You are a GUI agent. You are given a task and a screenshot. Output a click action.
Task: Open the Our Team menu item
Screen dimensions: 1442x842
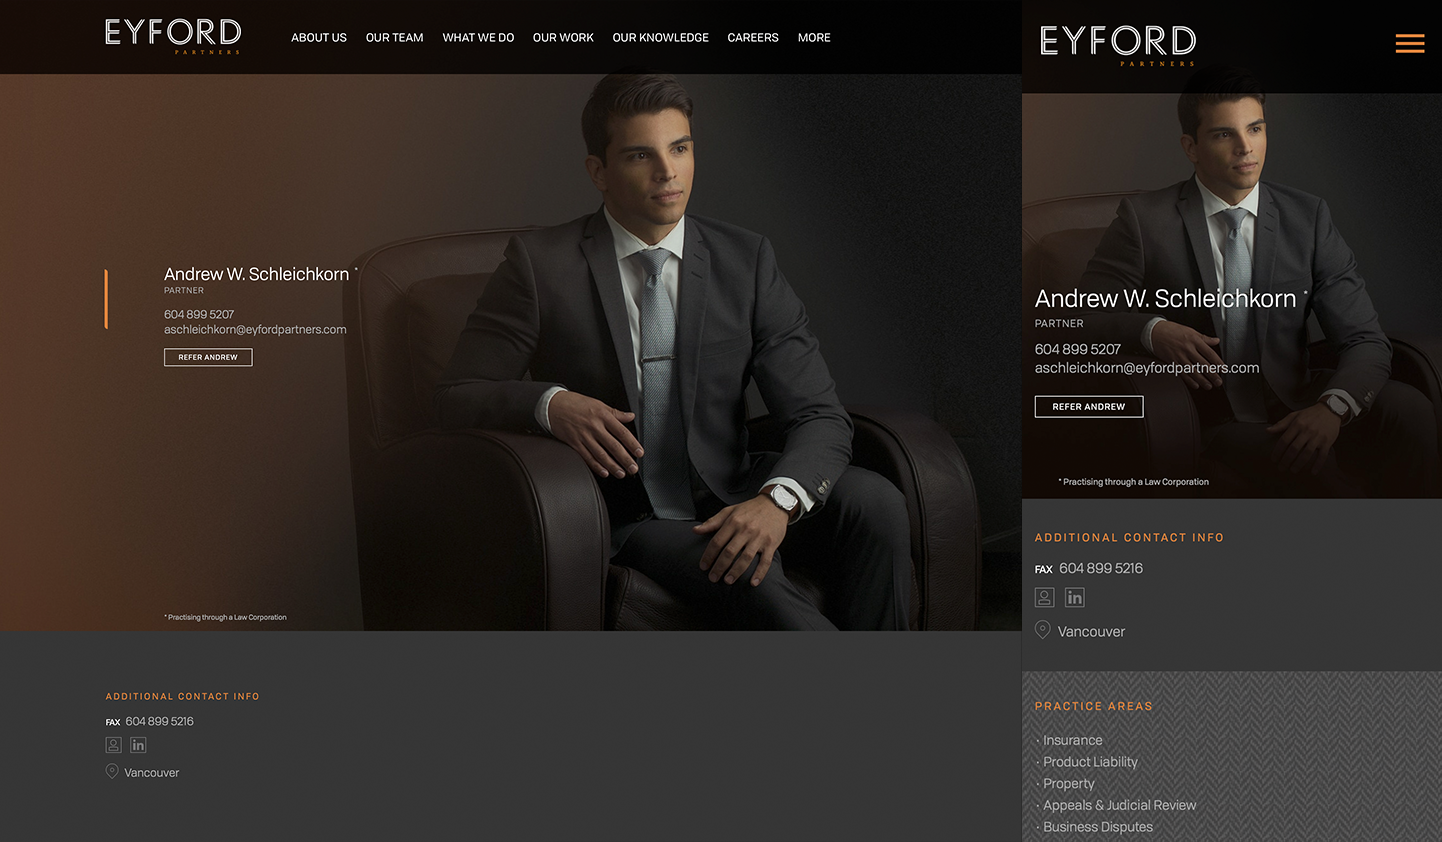394,38
